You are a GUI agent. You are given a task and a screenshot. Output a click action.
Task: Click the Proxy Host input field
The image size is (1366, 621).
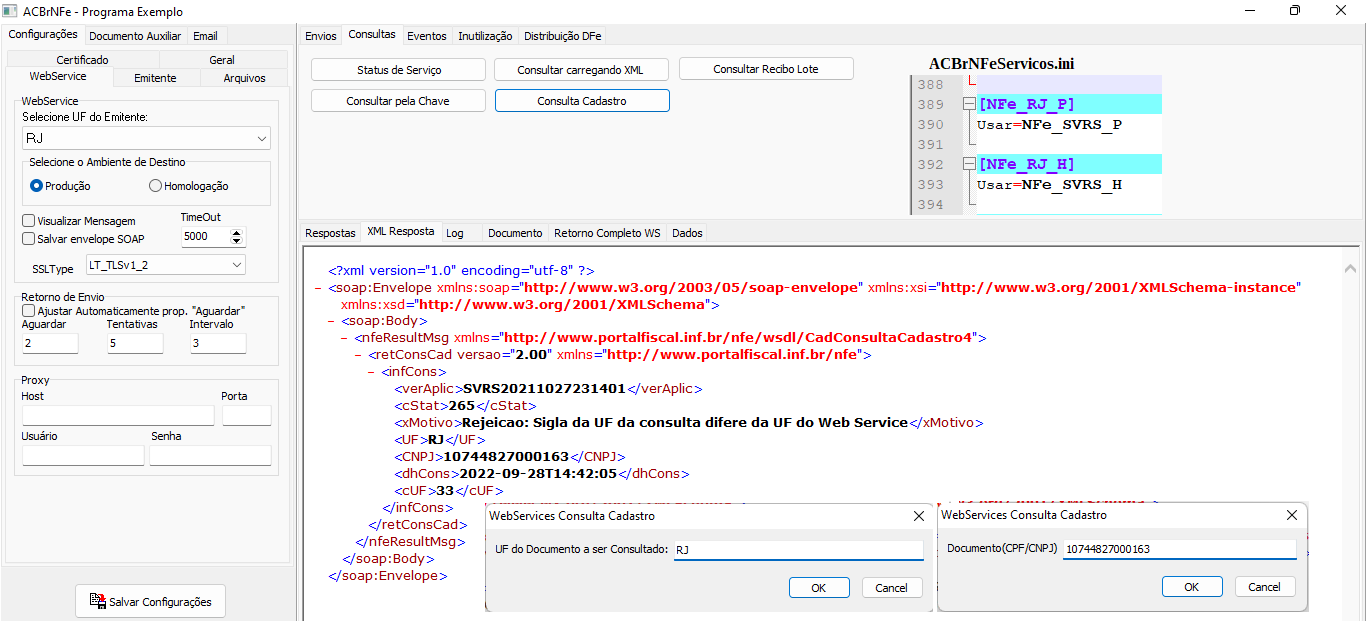tap(118, 415)
